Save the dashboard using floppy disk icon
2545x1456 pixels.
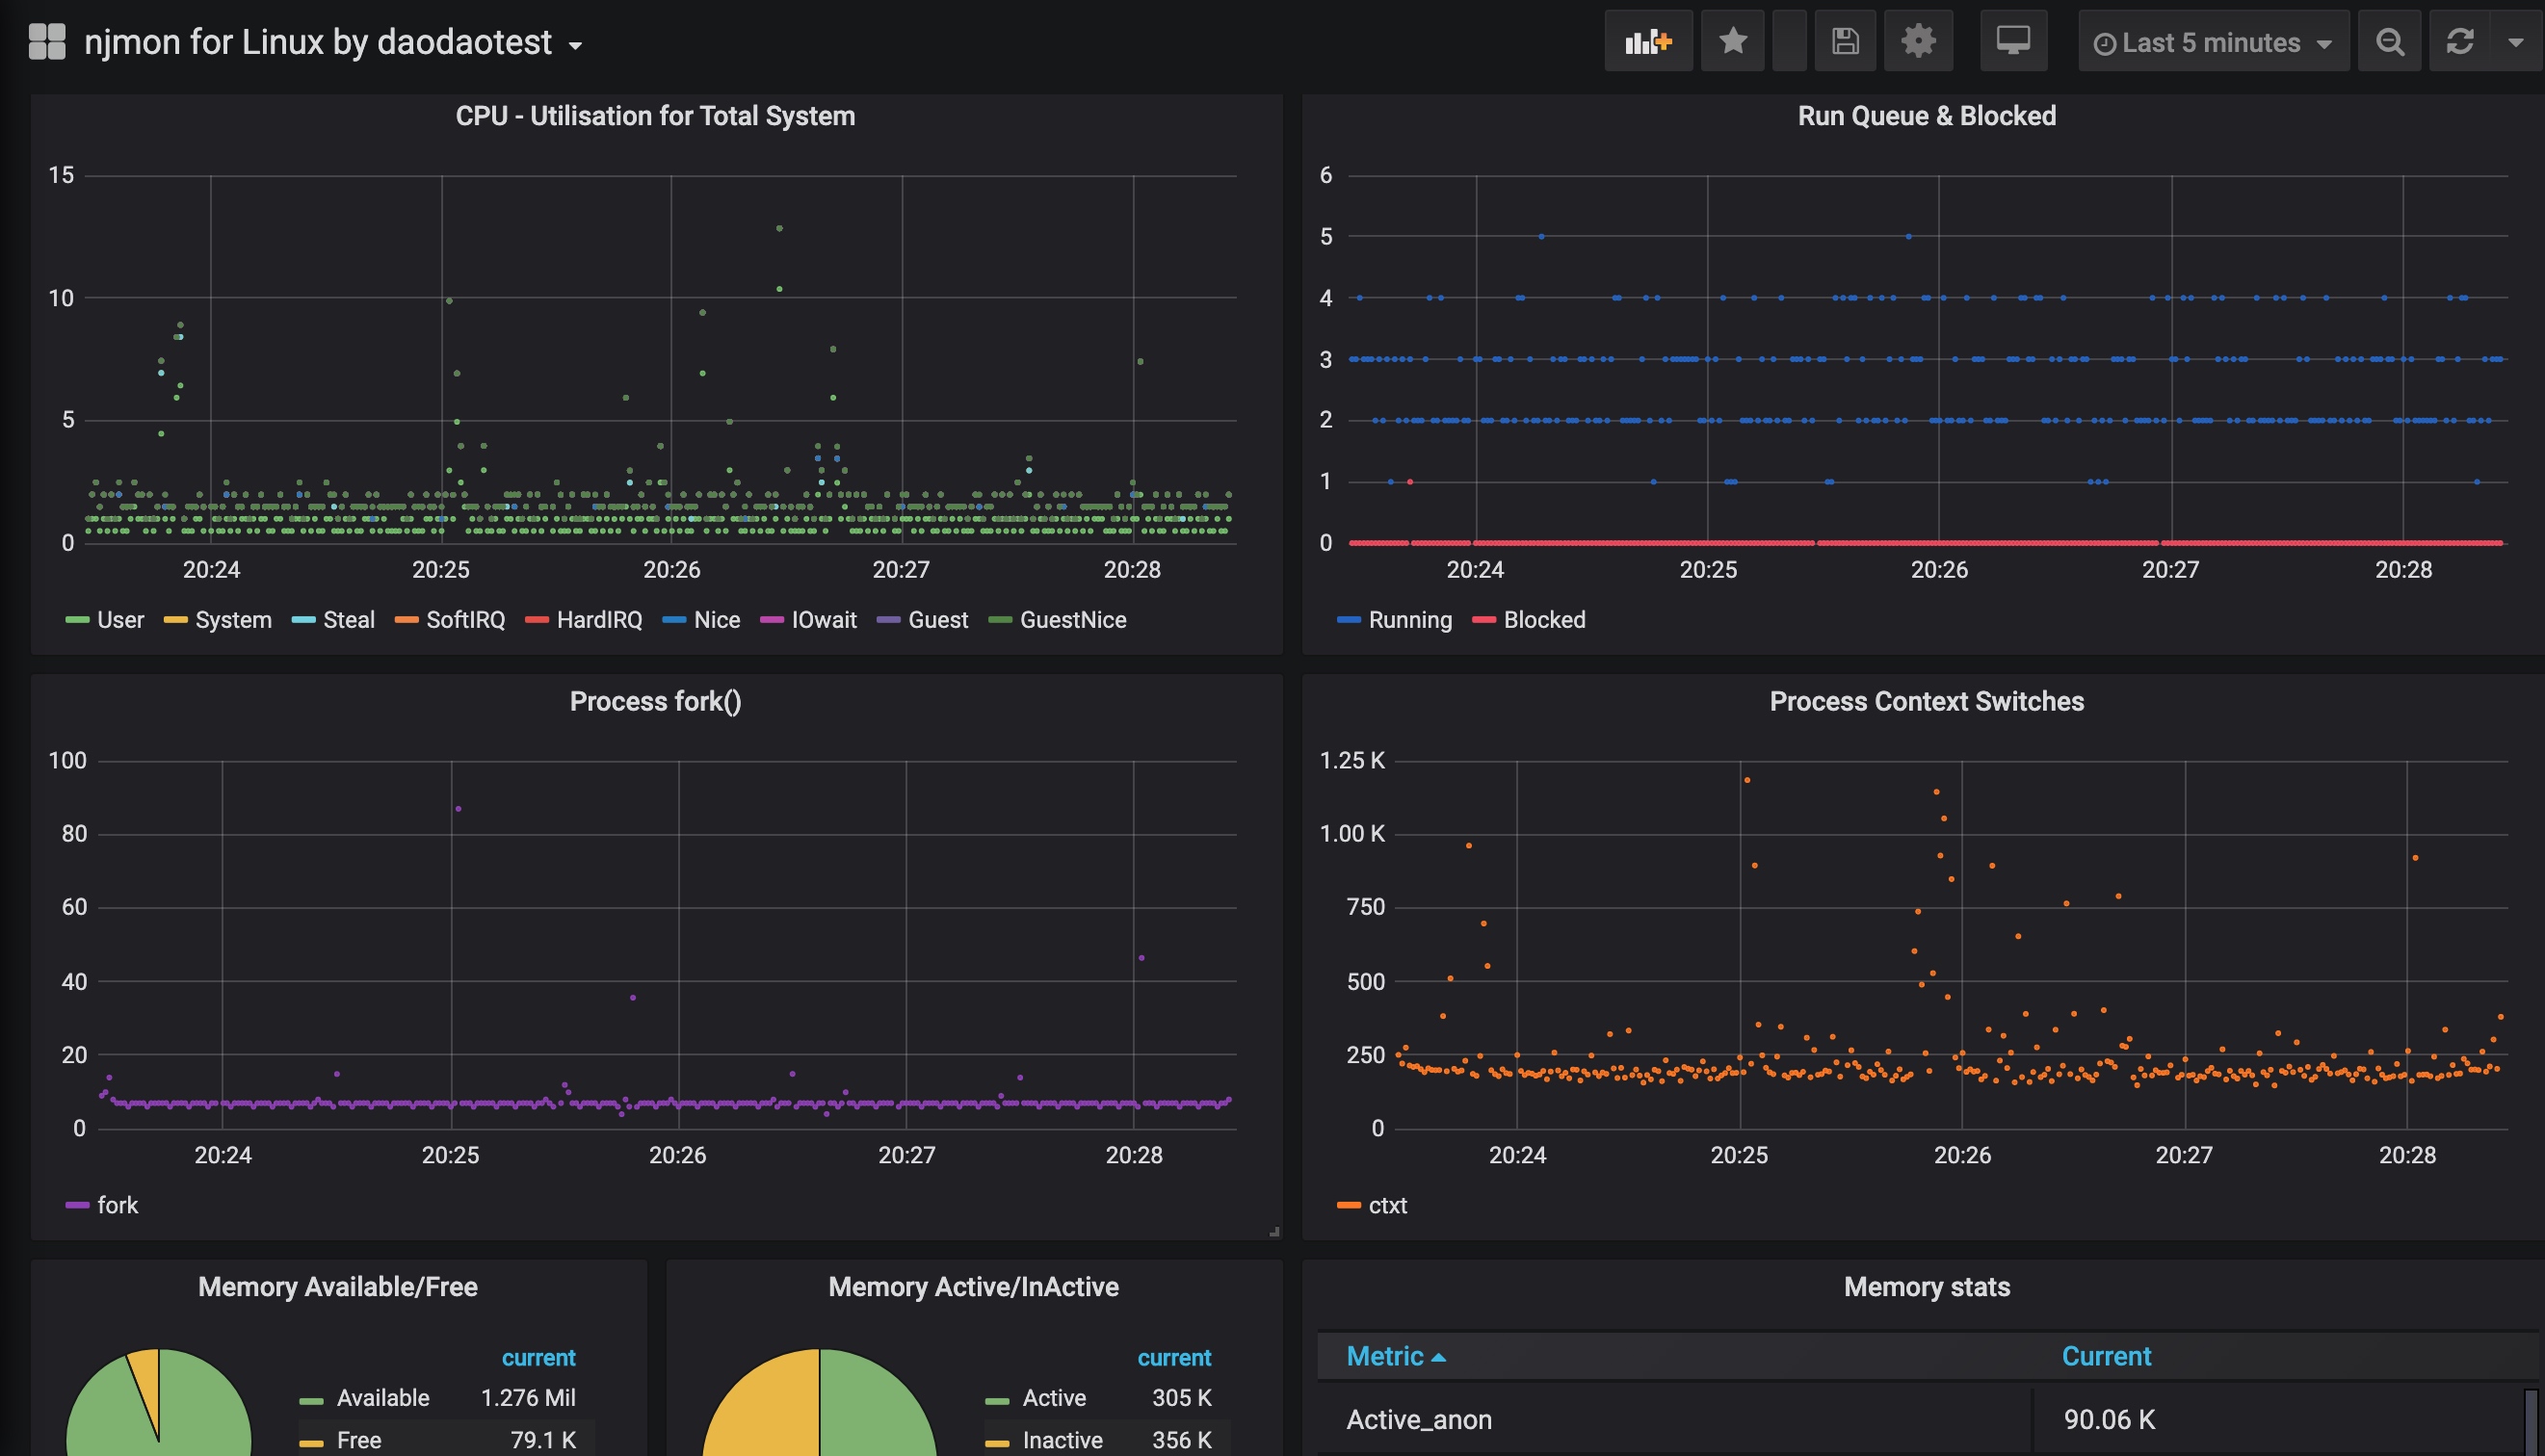1845,41
